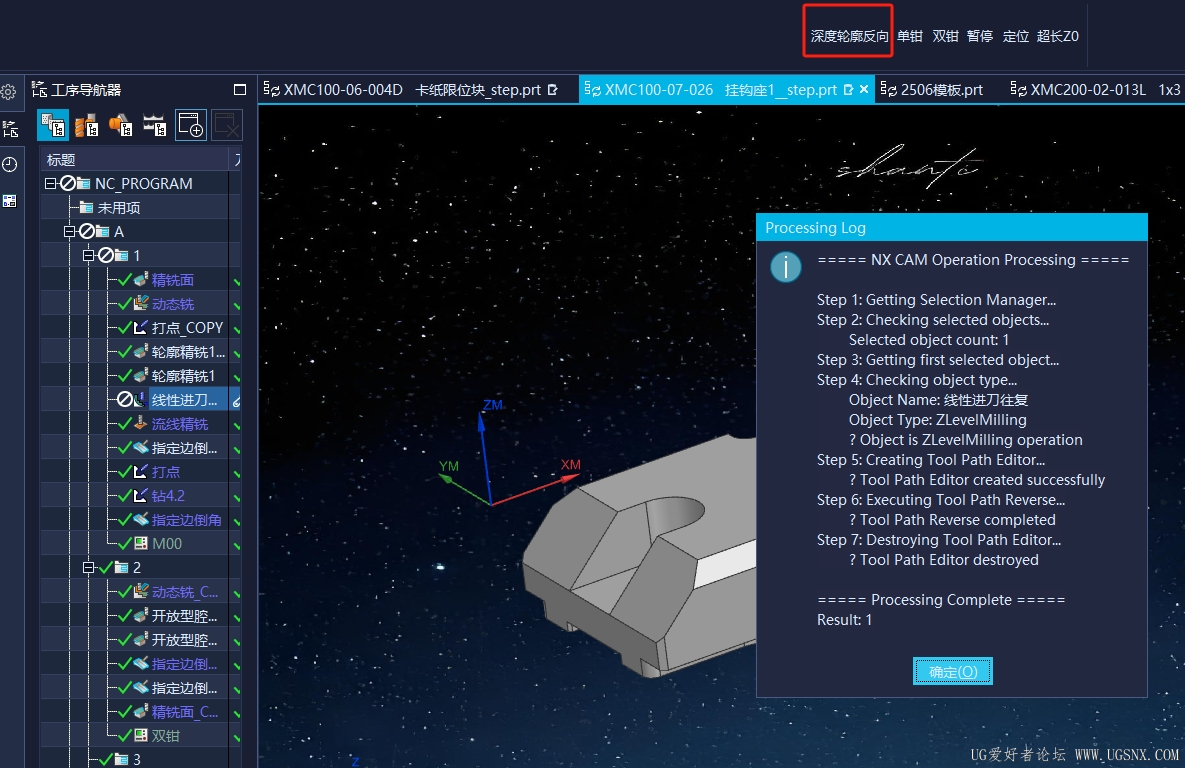
Task: Click the 流线精铣 operation icon
Action: coord(141,423)
